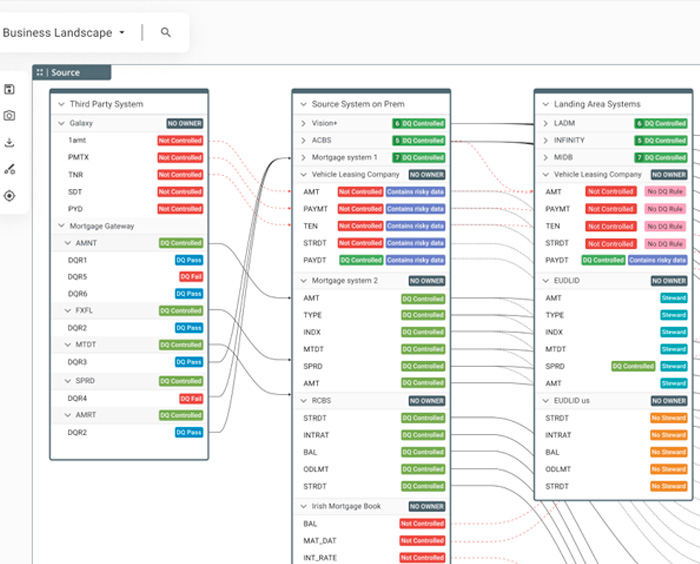Select the BAL row in RCBS
Viewport: 700px width, 564px height.
pyautogui.click(x=371, y=452)
